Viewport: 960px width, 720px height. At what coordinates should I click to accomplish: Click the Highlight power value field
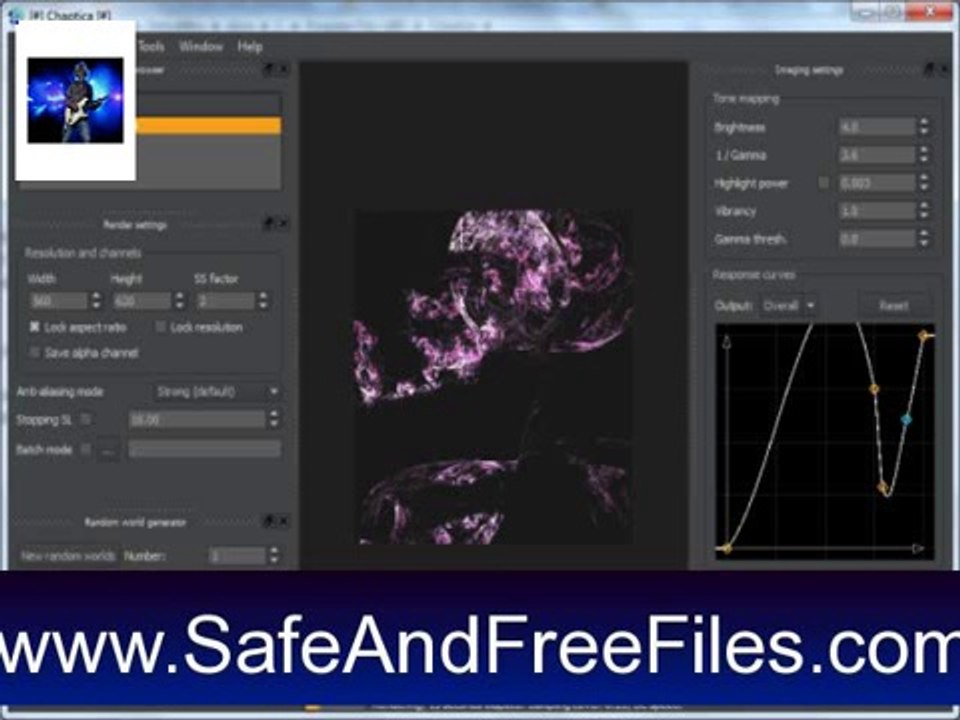tap(877, 182)
